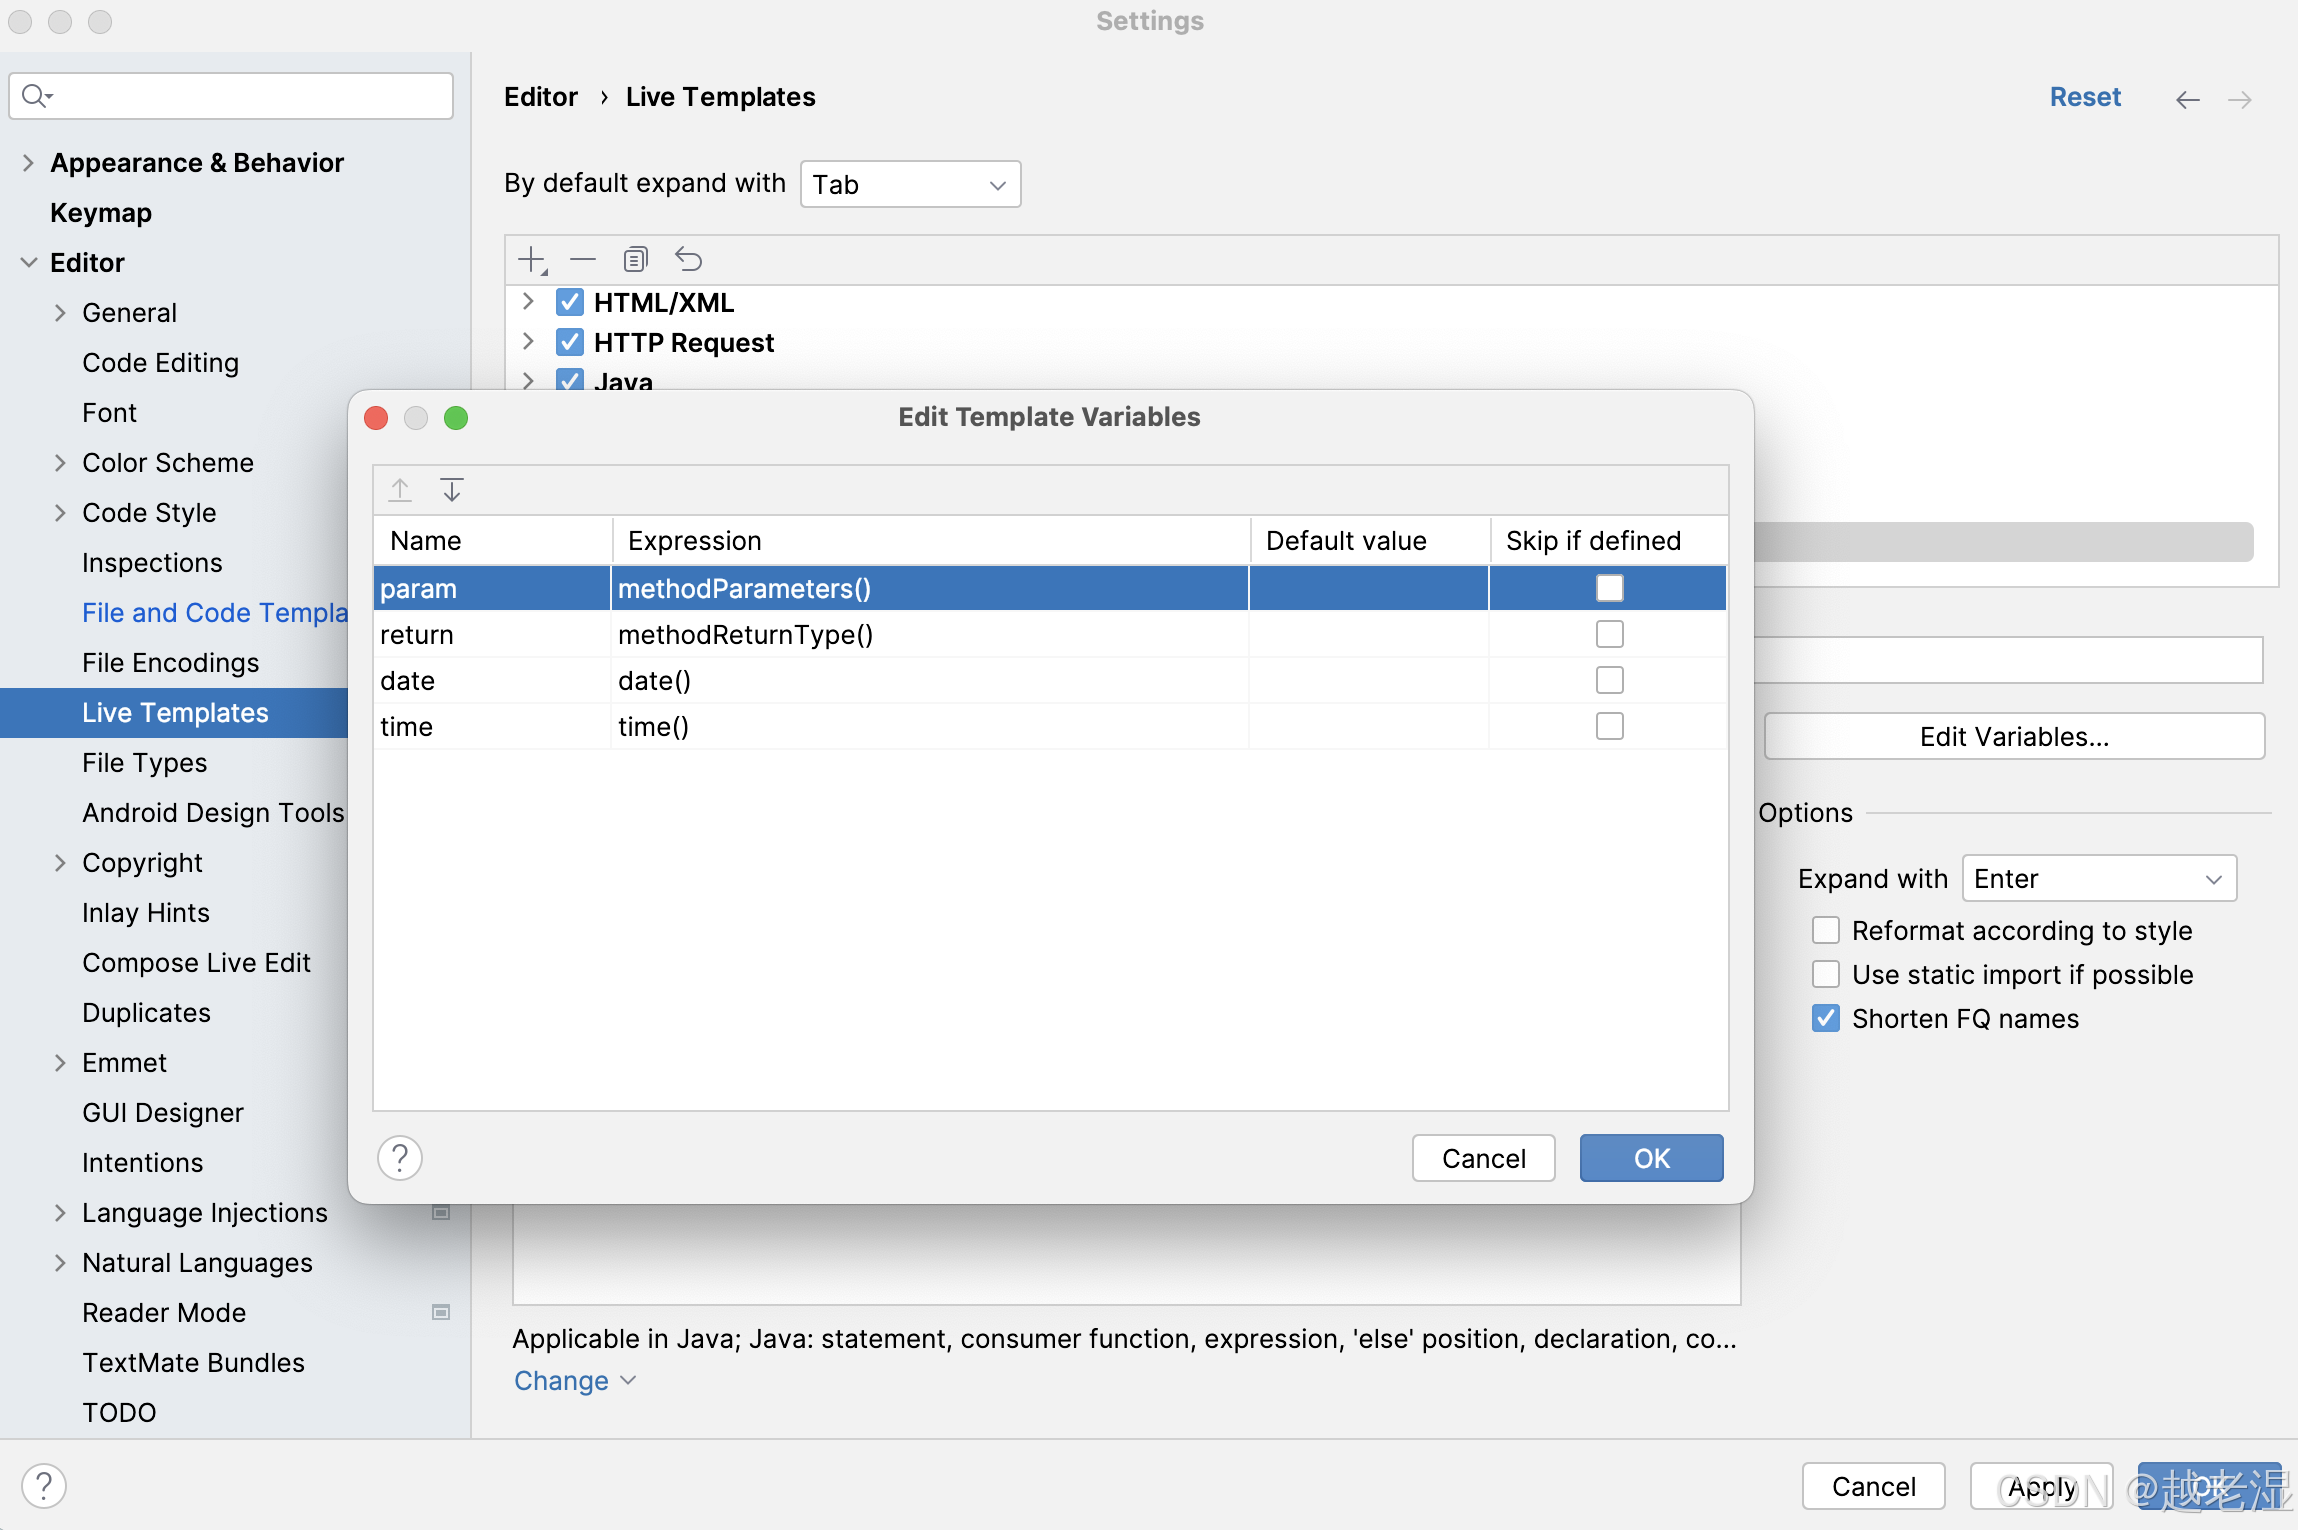Uncheck Shorten FQ names
The width and height of the screenshot is (2298, 1530).
[x=1826, y=1018]
